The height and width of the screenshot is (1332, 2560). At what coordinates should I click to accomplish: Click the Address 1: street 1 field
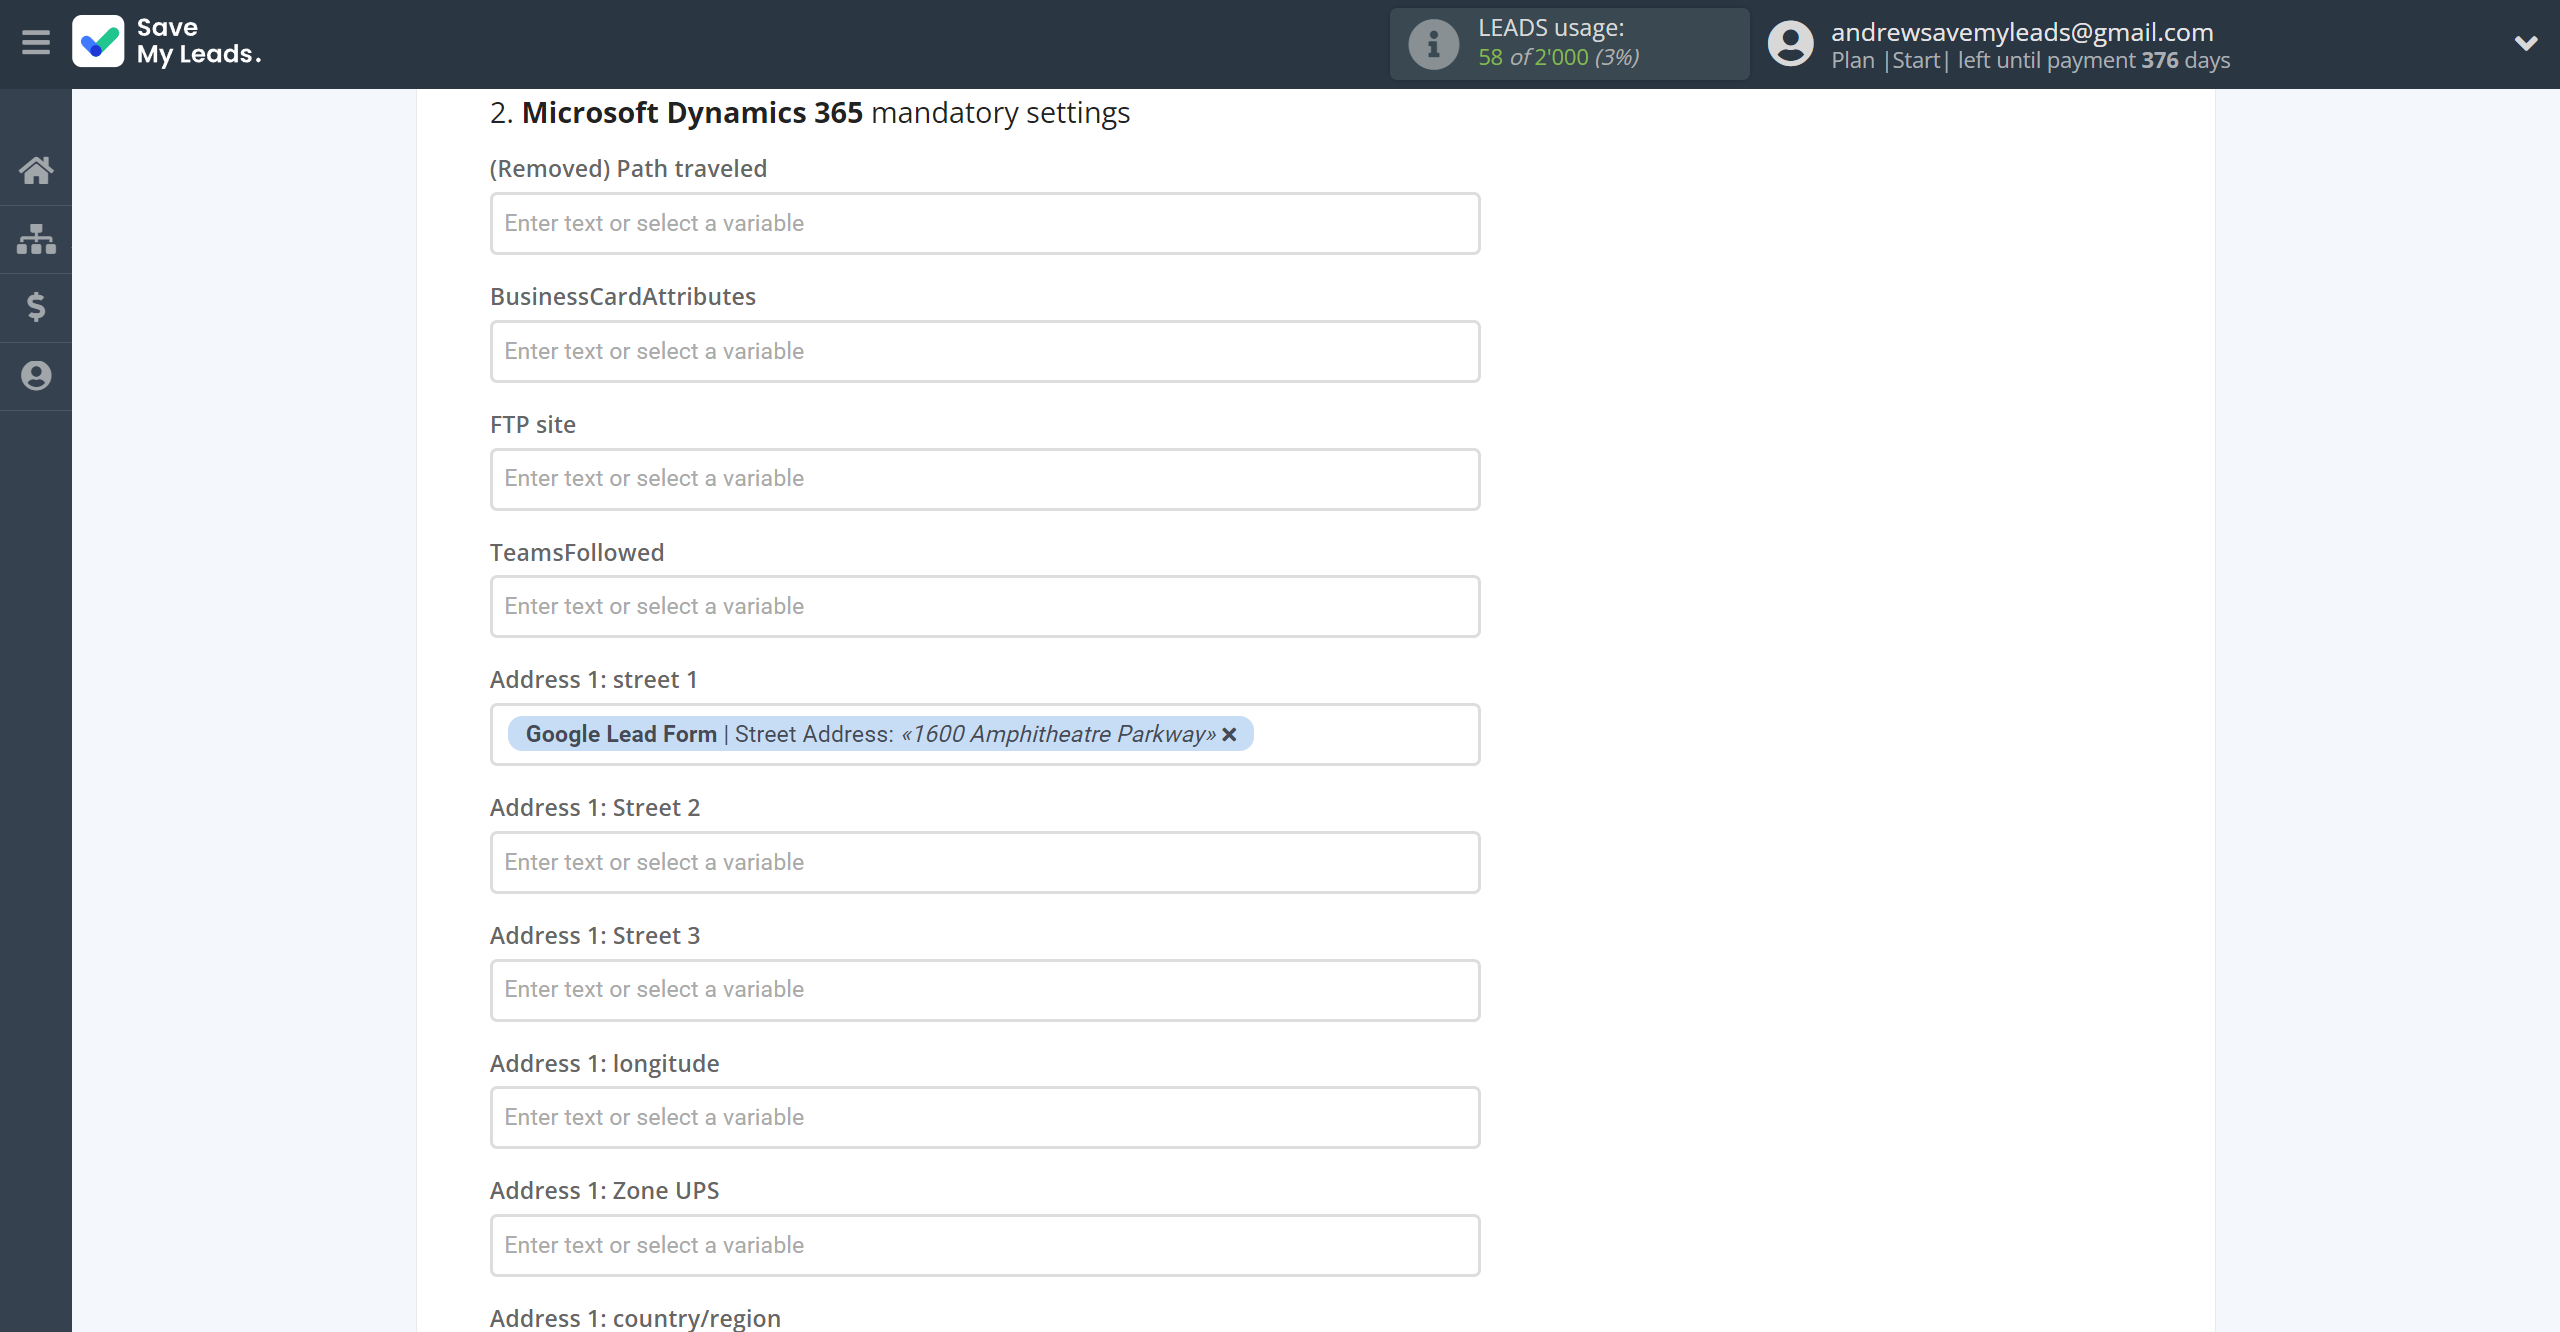pyautogui.click(x=984, y=734)
